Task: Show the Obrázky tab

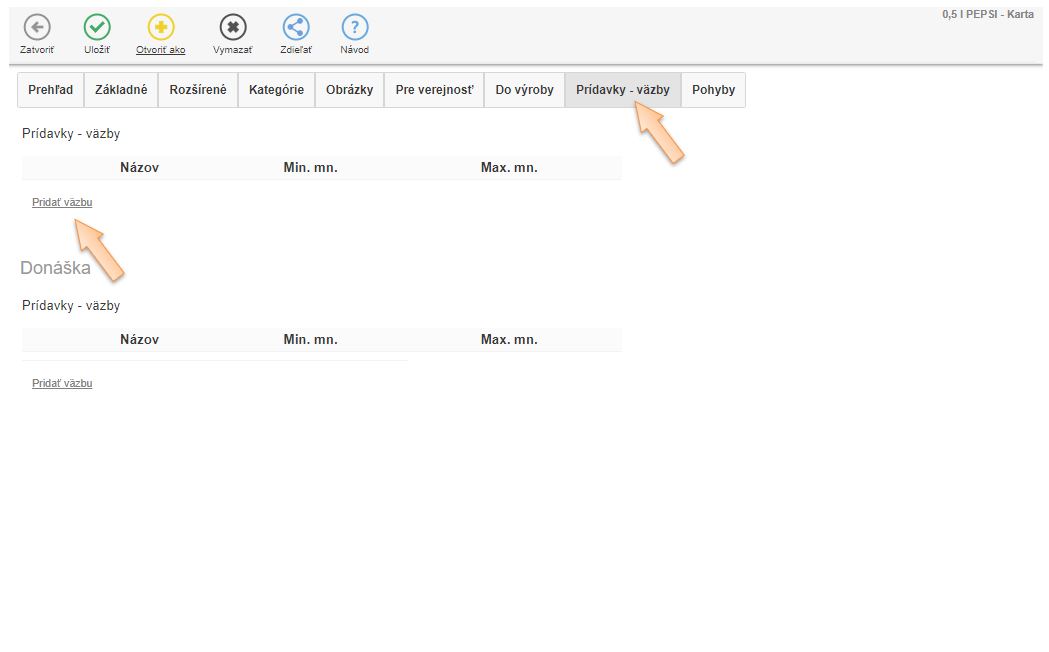Action: pos(349,90)
